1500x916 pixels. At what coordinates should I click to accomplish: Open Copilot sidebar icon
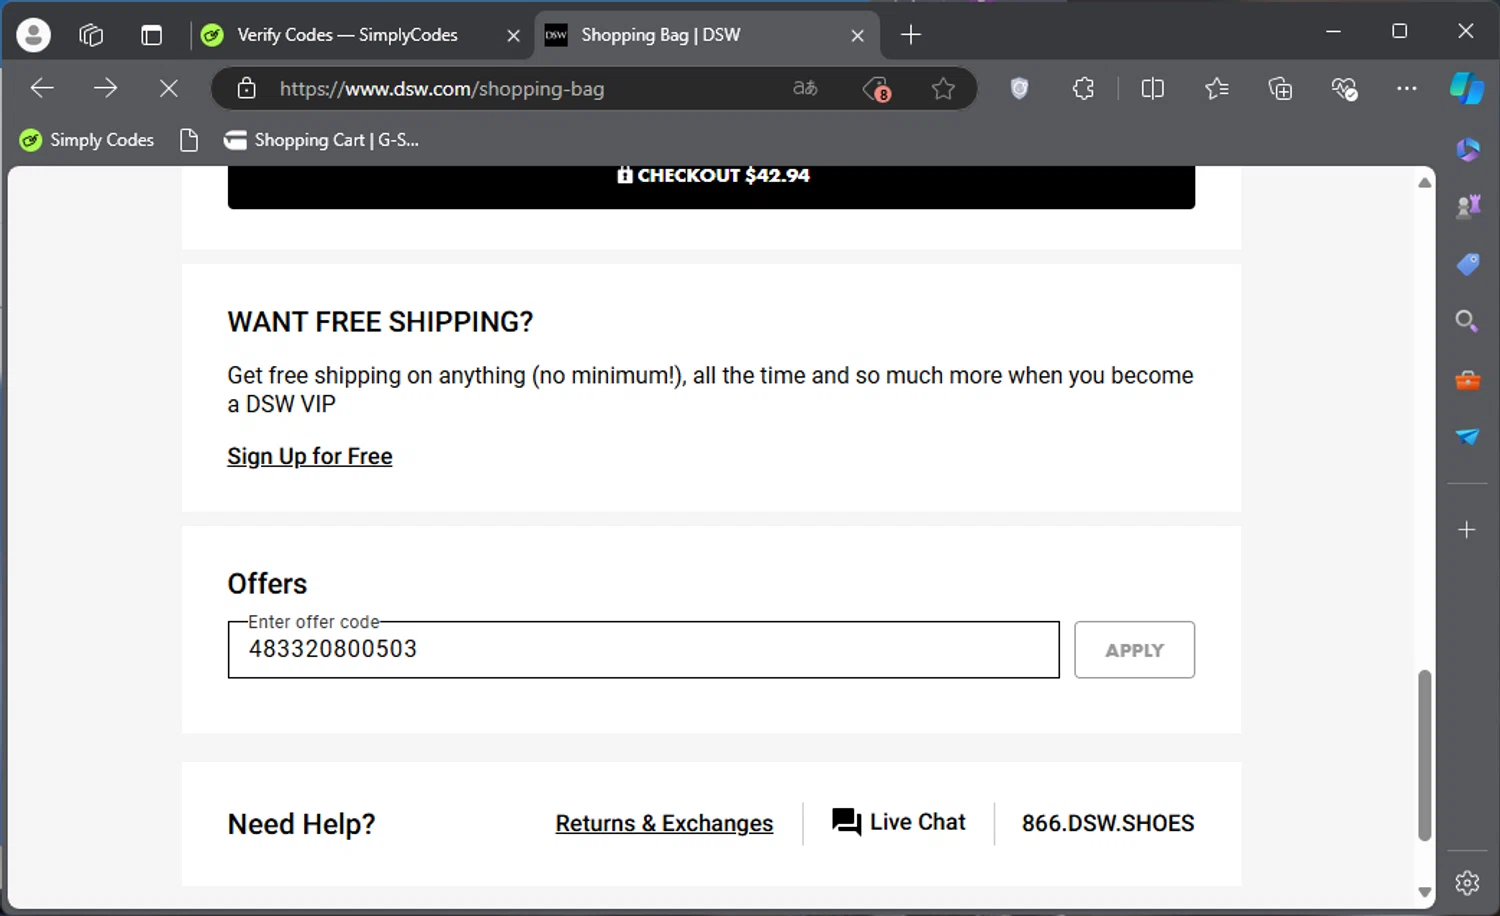1466,88
